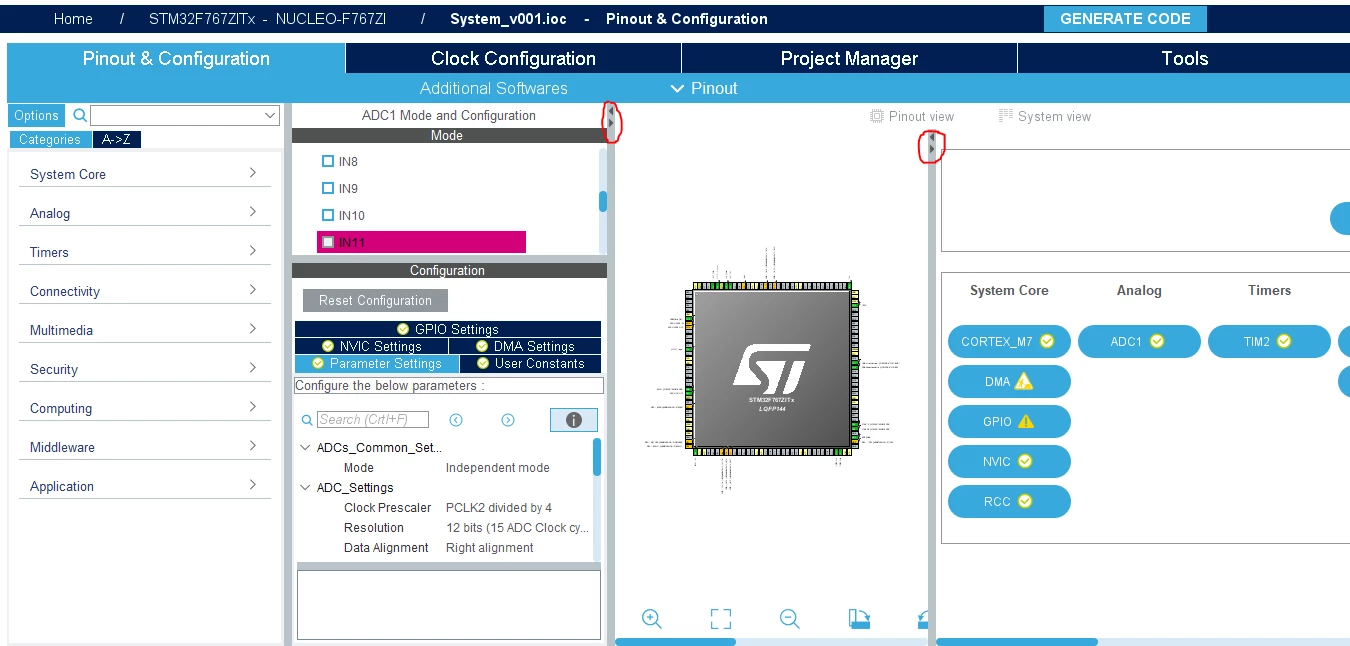Click the GENERATE CODE button
Viewport: 1350px width, 646px height.
(x=1125, y=19)
